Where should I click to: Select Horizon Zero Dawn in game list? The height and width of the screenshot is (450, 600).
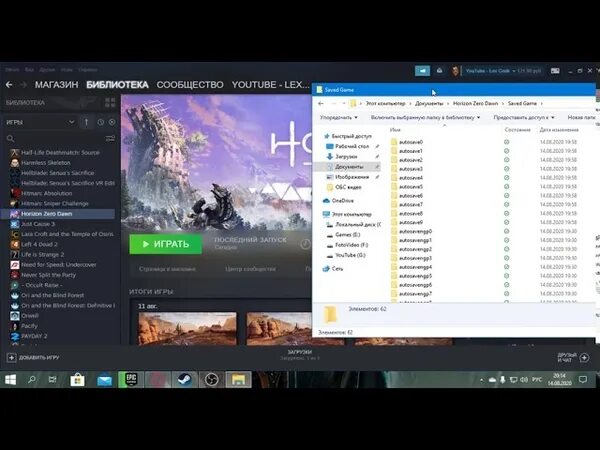coord(57,214)
